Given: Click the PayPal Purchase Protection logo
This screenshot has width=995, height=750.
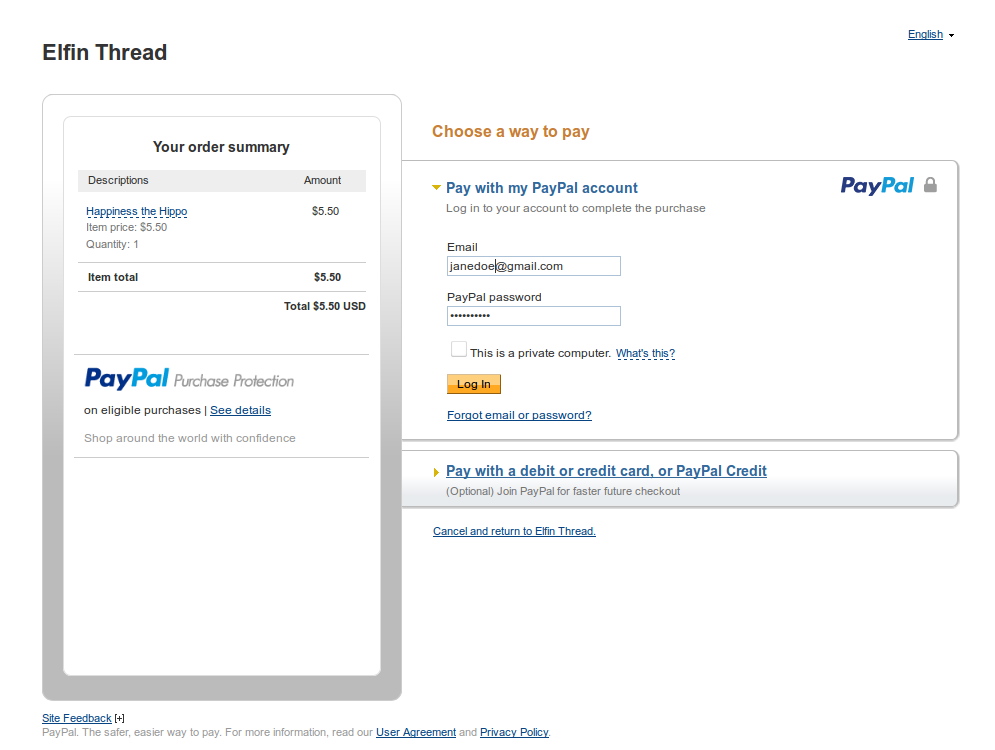Looking at the screenshot, I should click(x=189, y=379).
